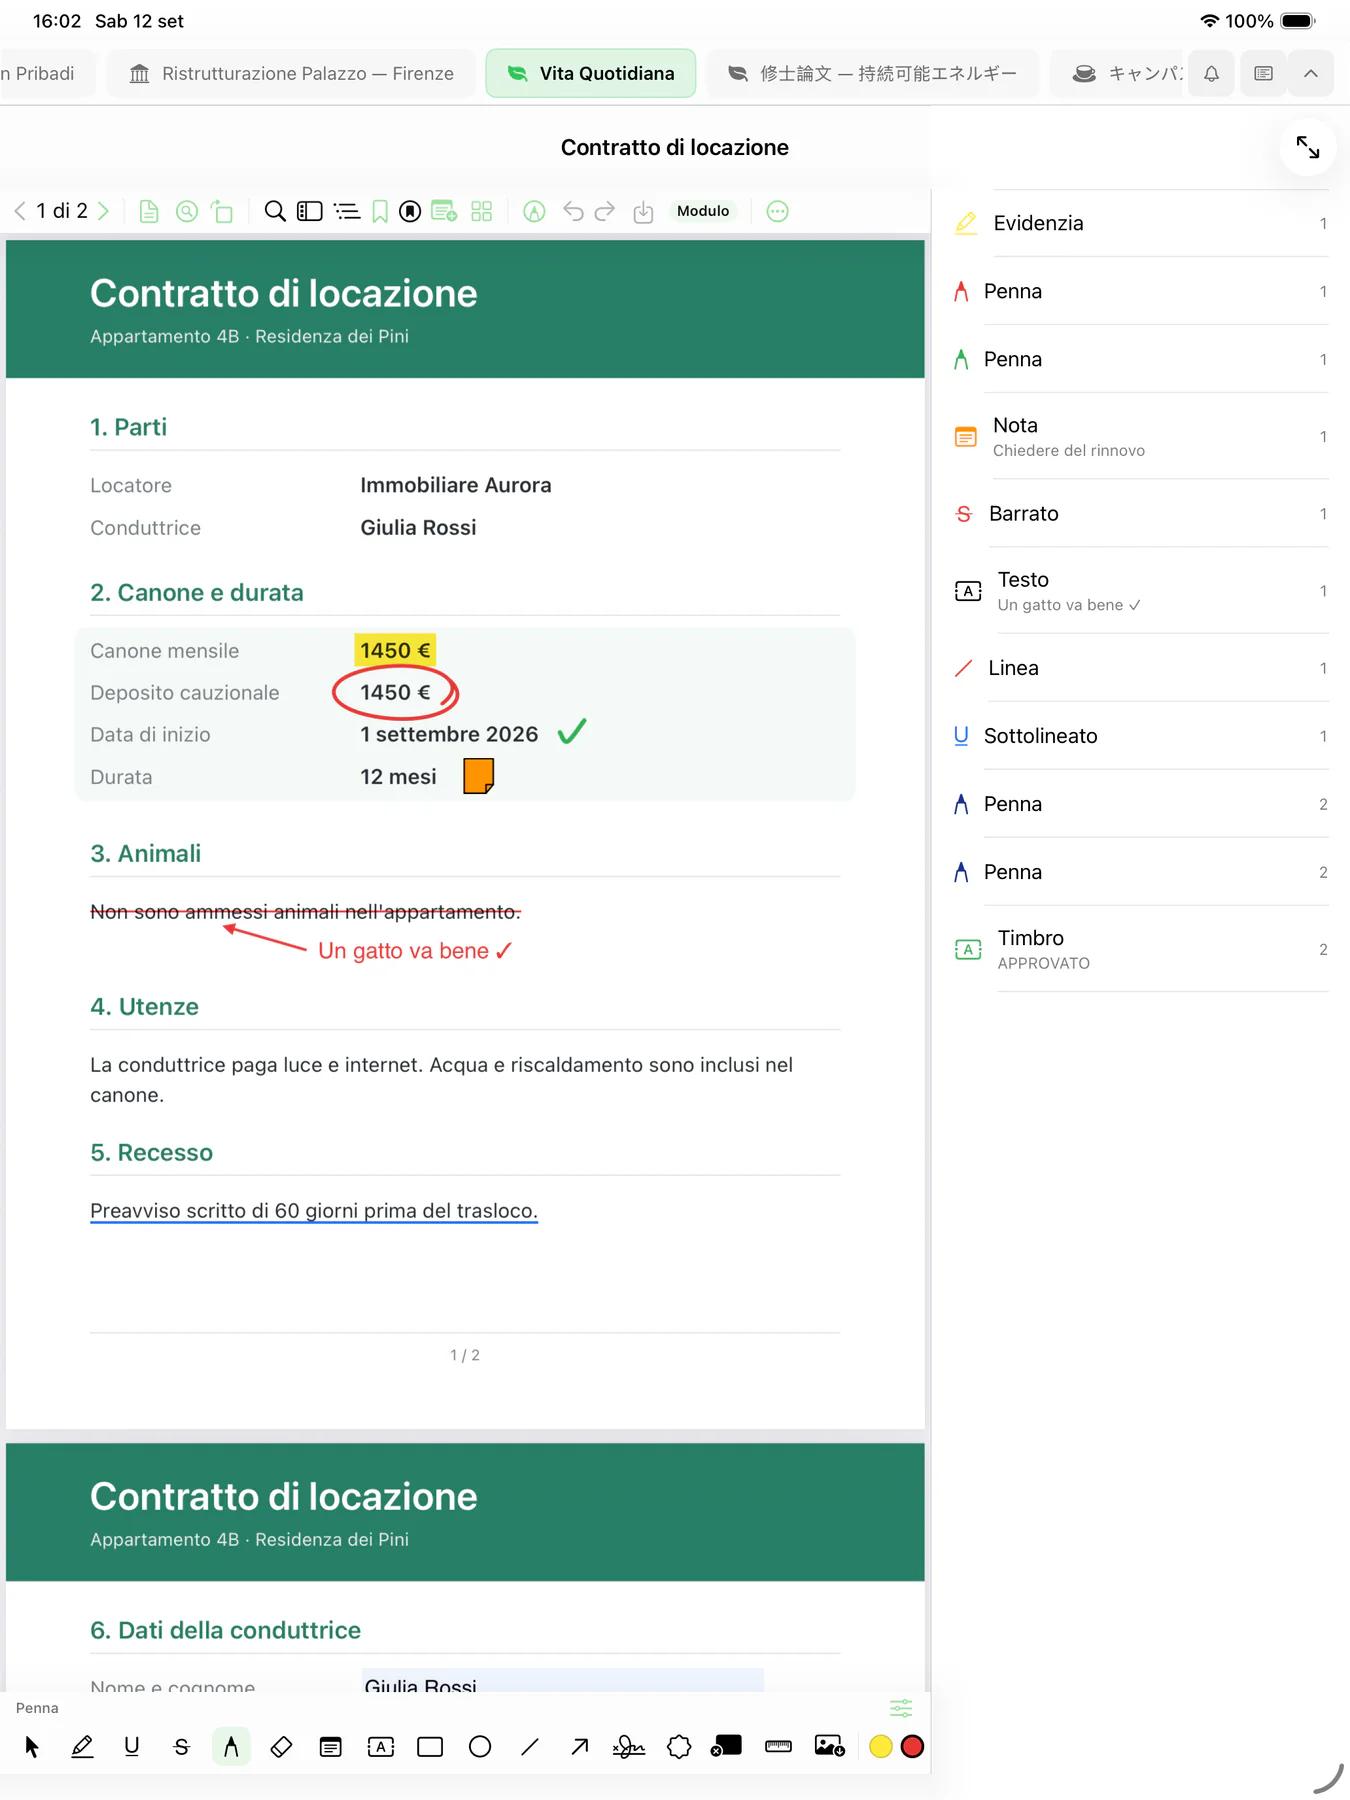This screenshot has height=1800, width=1350.
Task: Undo the last action
Action: click(573, 211)
